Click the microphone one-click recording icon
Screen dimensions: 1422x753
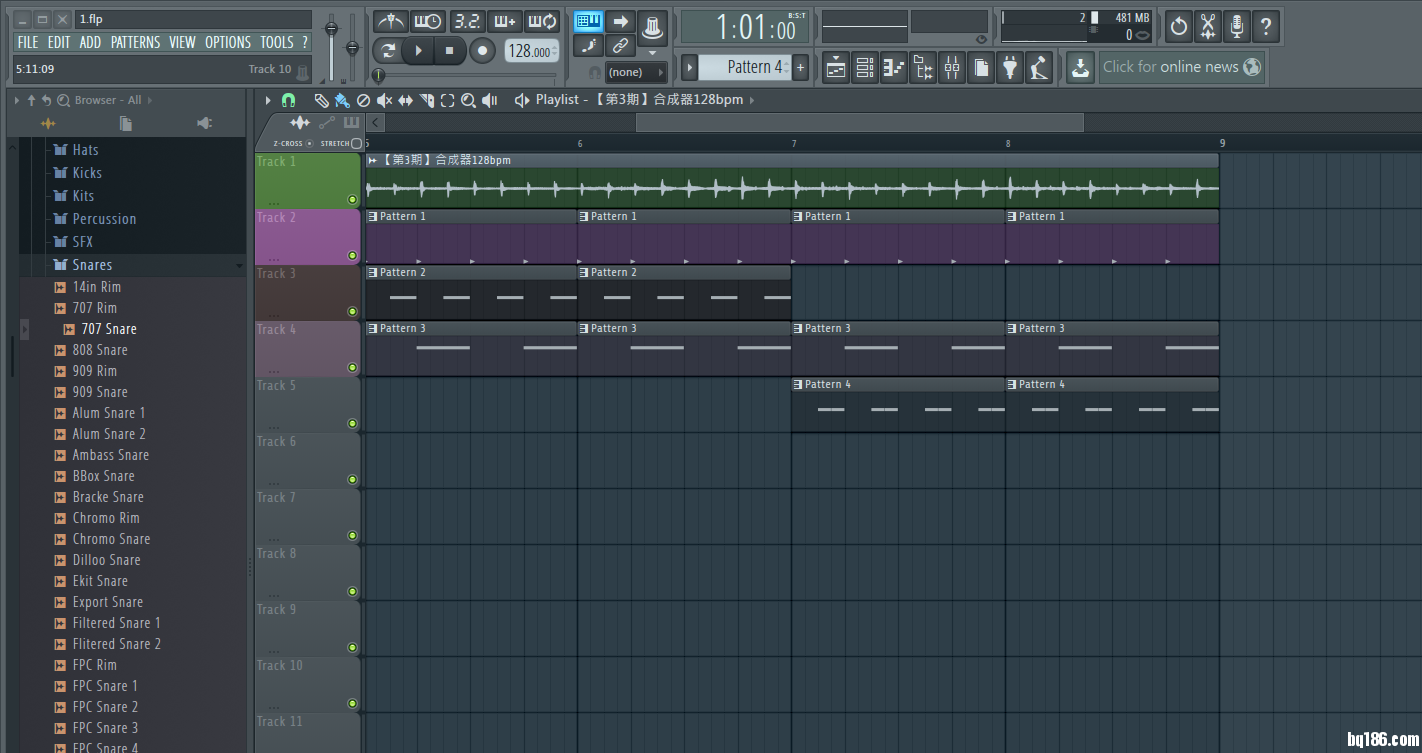pyautogui.click(x=1237, y=26)
